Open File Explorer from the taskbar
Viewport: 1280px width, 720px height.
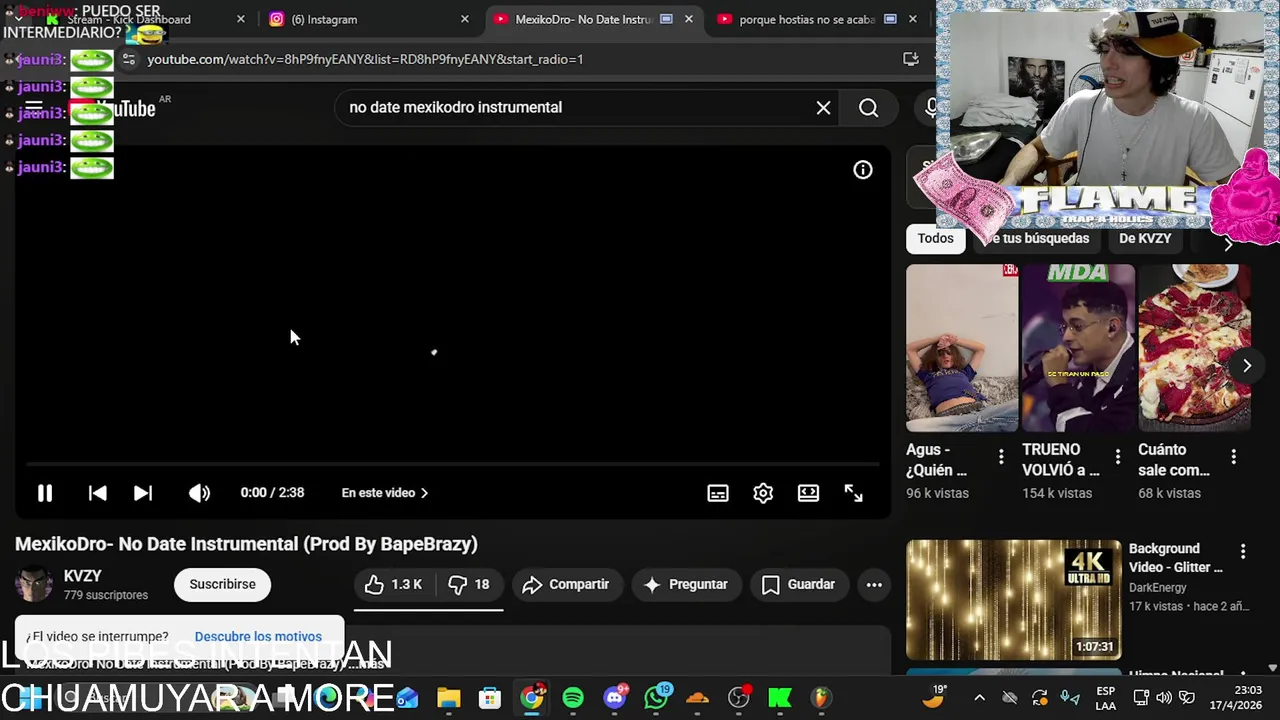(448, 698)
